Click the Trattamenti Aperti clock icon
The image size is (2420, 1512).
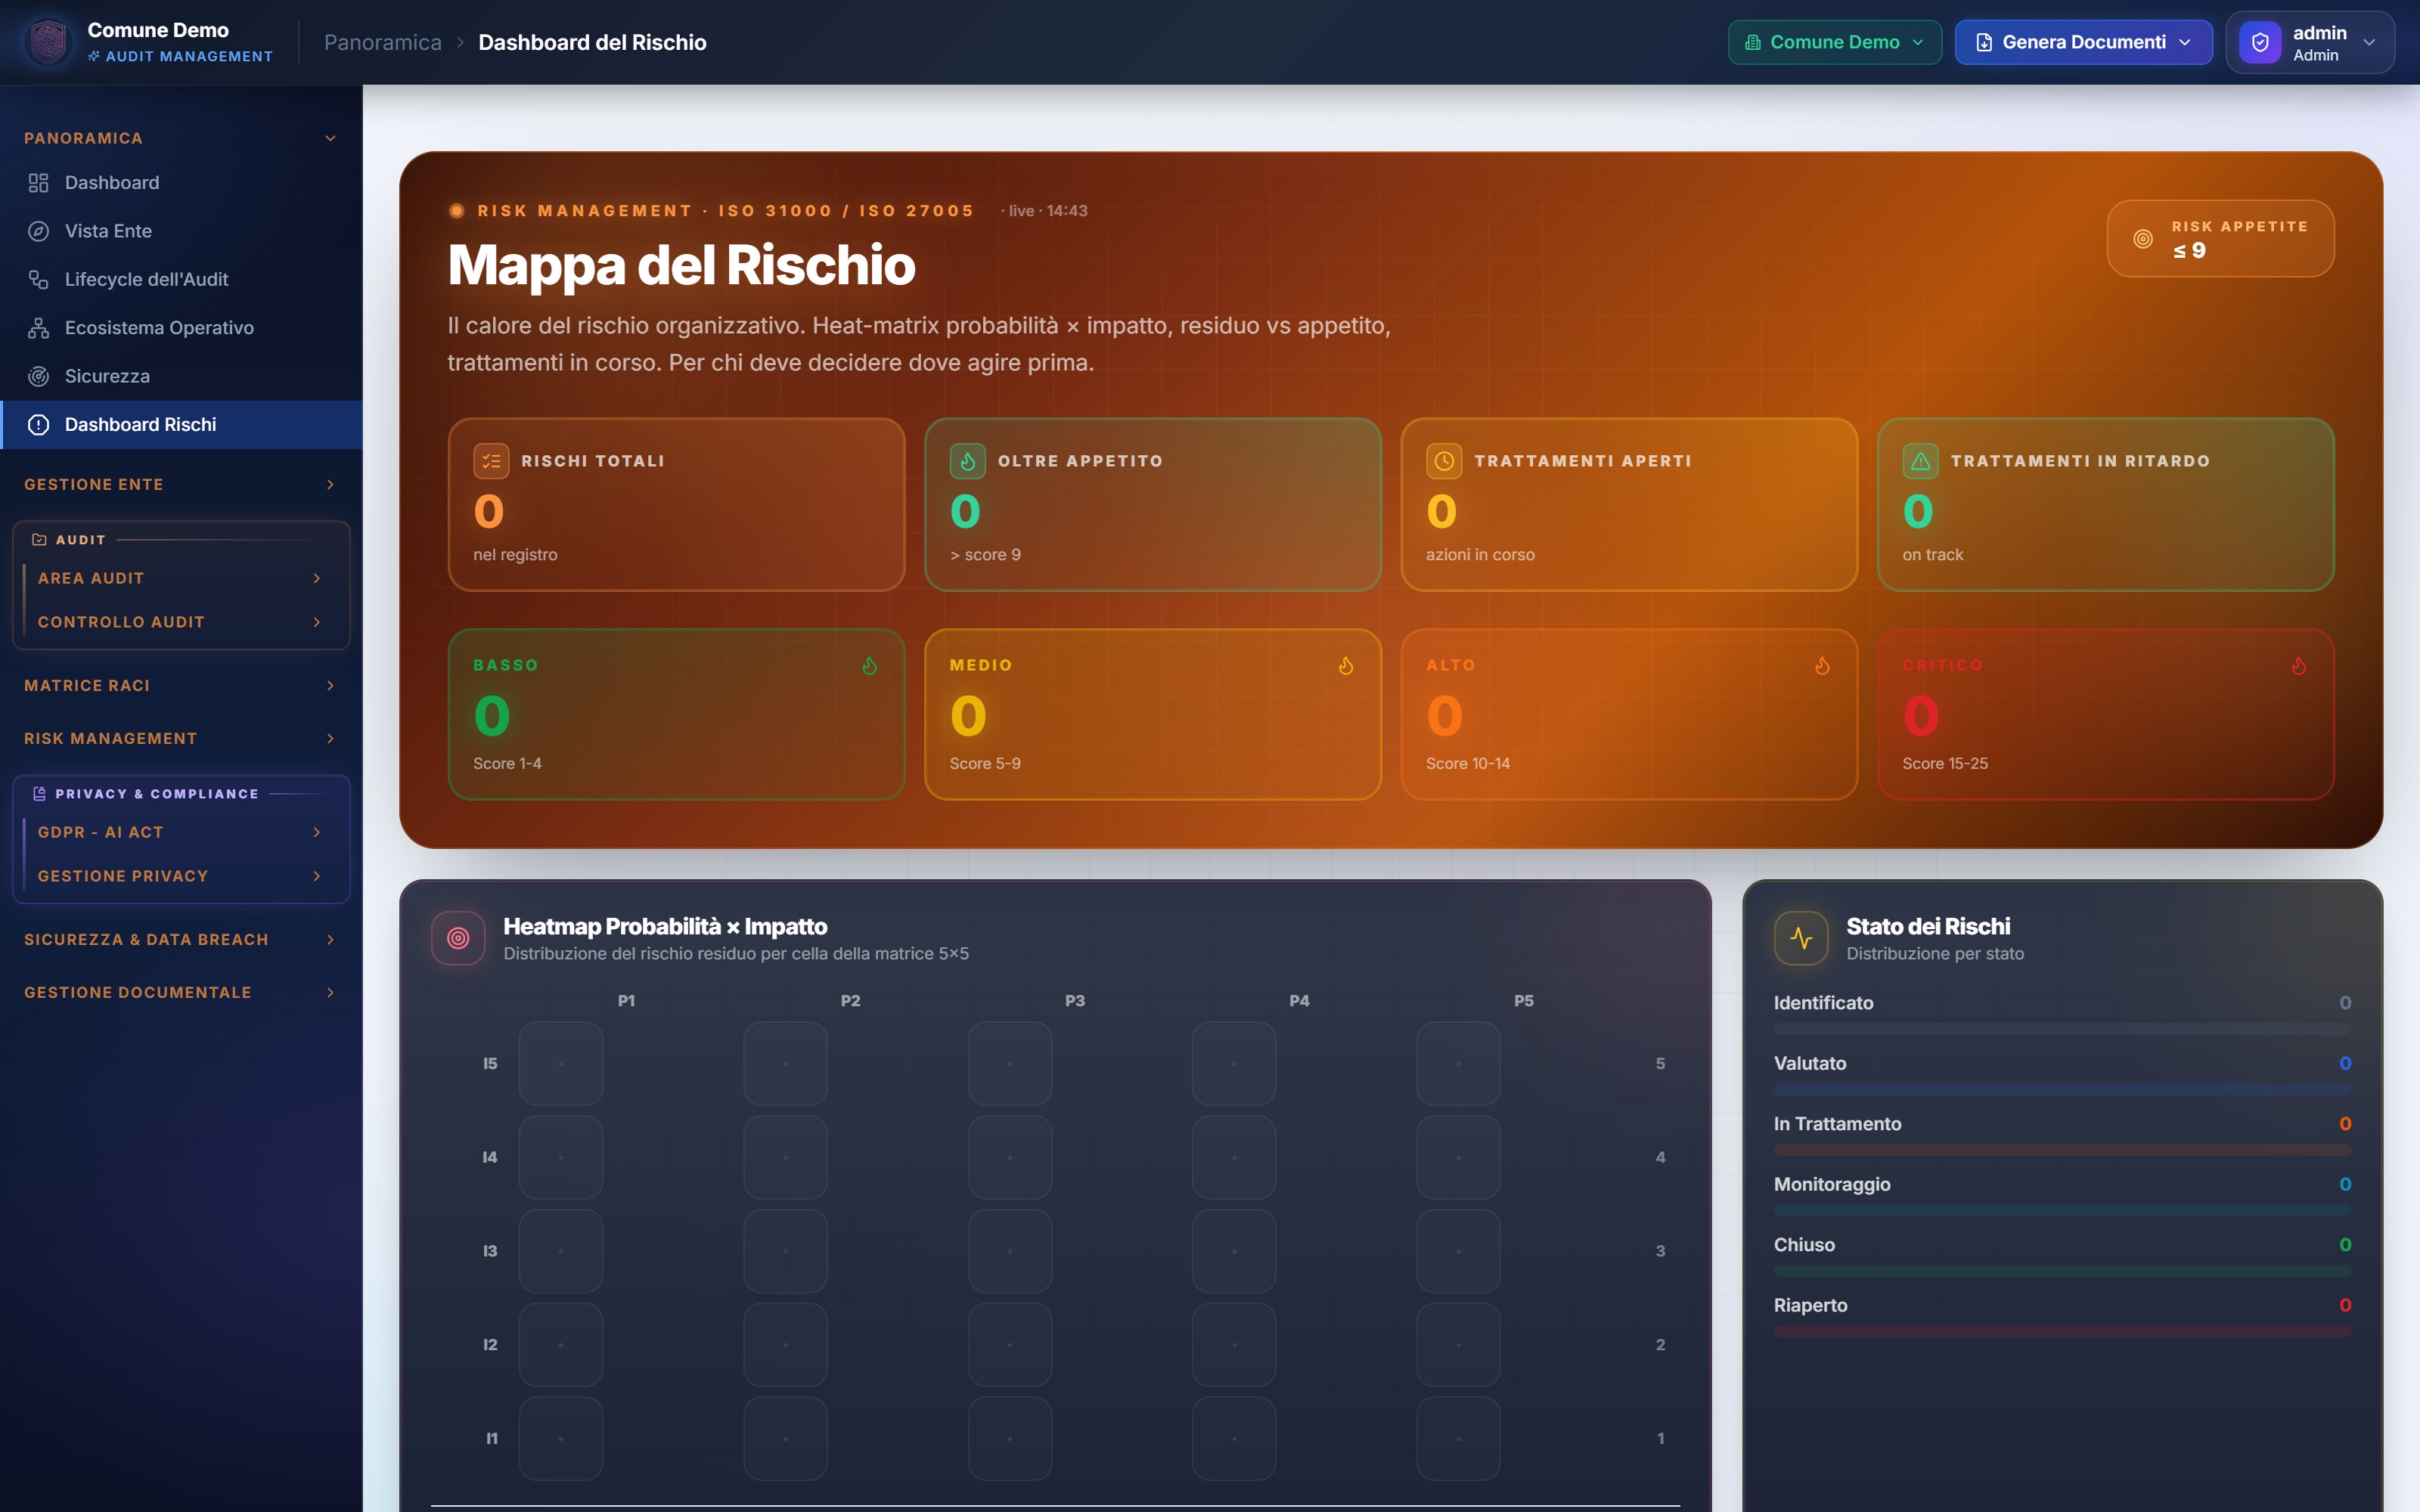[x=1444, y=461]
